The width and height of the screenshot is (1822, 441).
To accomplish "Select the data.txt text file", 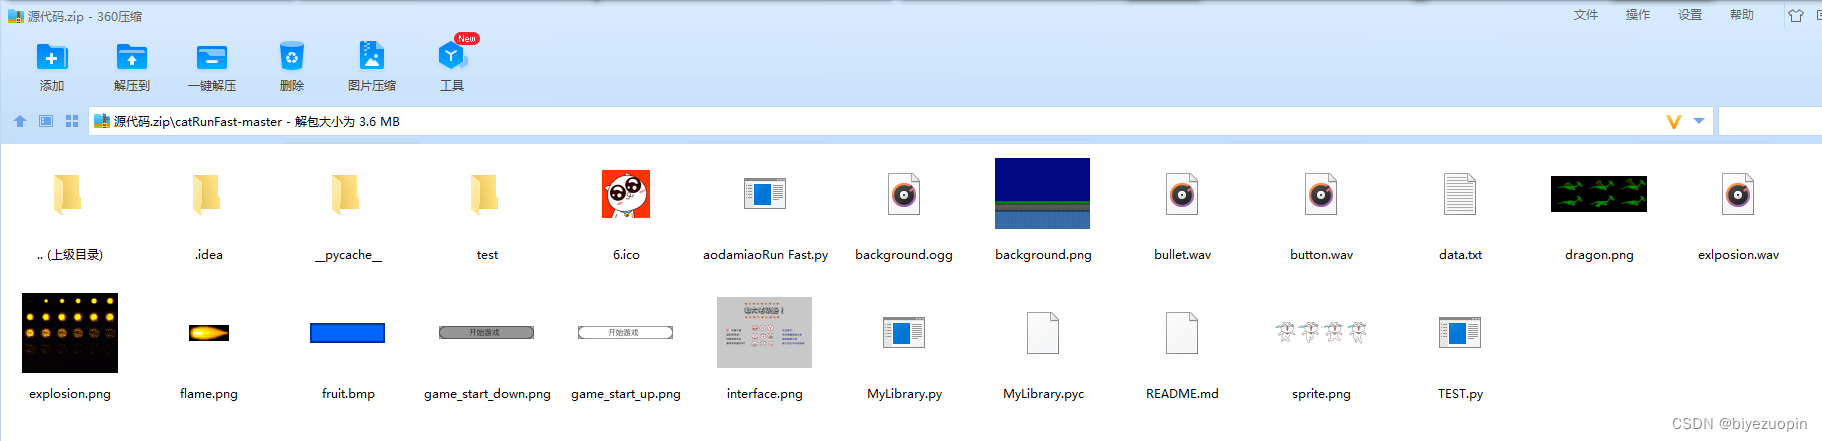I will pos(1460,194).
